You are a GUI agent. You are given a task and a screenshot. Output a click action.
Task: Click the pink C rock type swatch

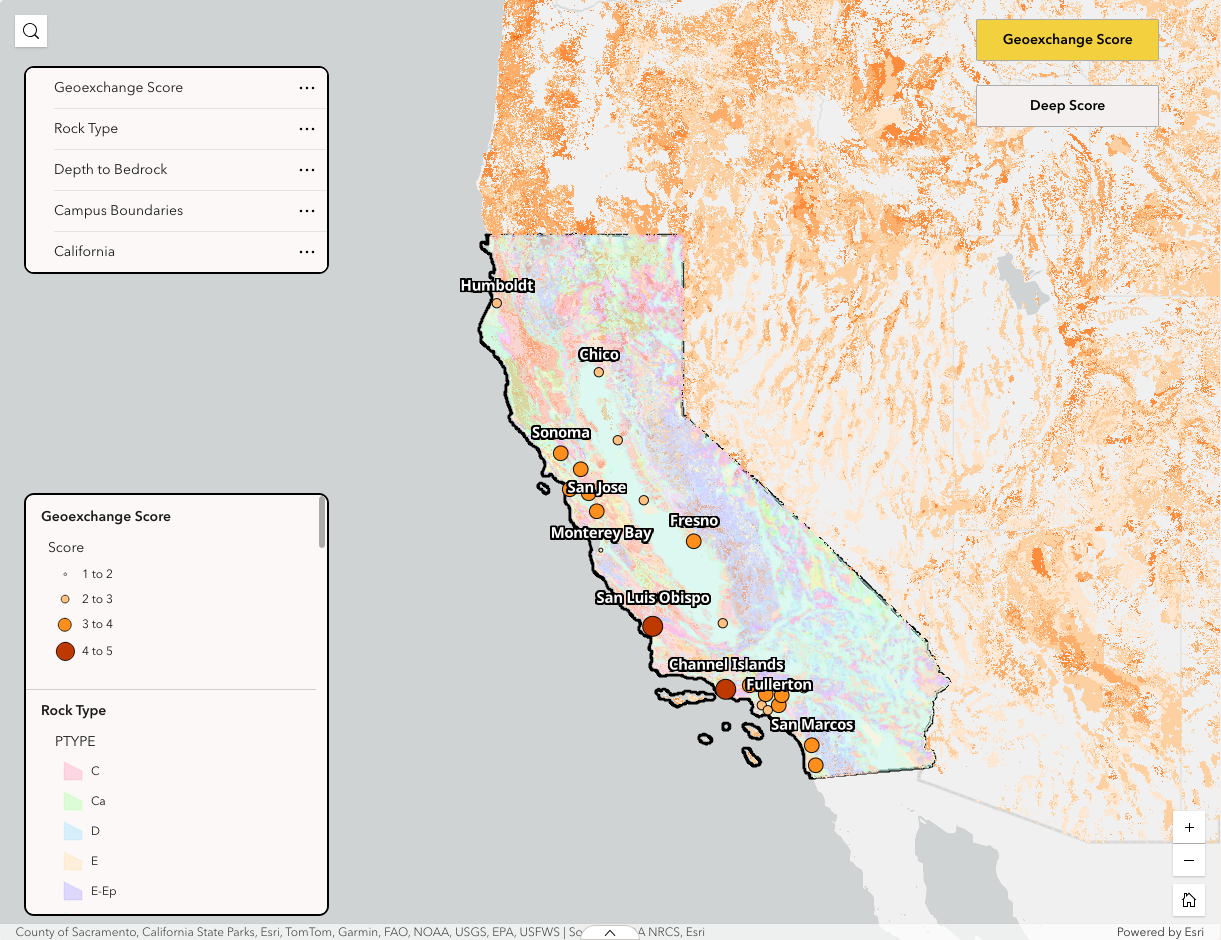pos(72,771)
